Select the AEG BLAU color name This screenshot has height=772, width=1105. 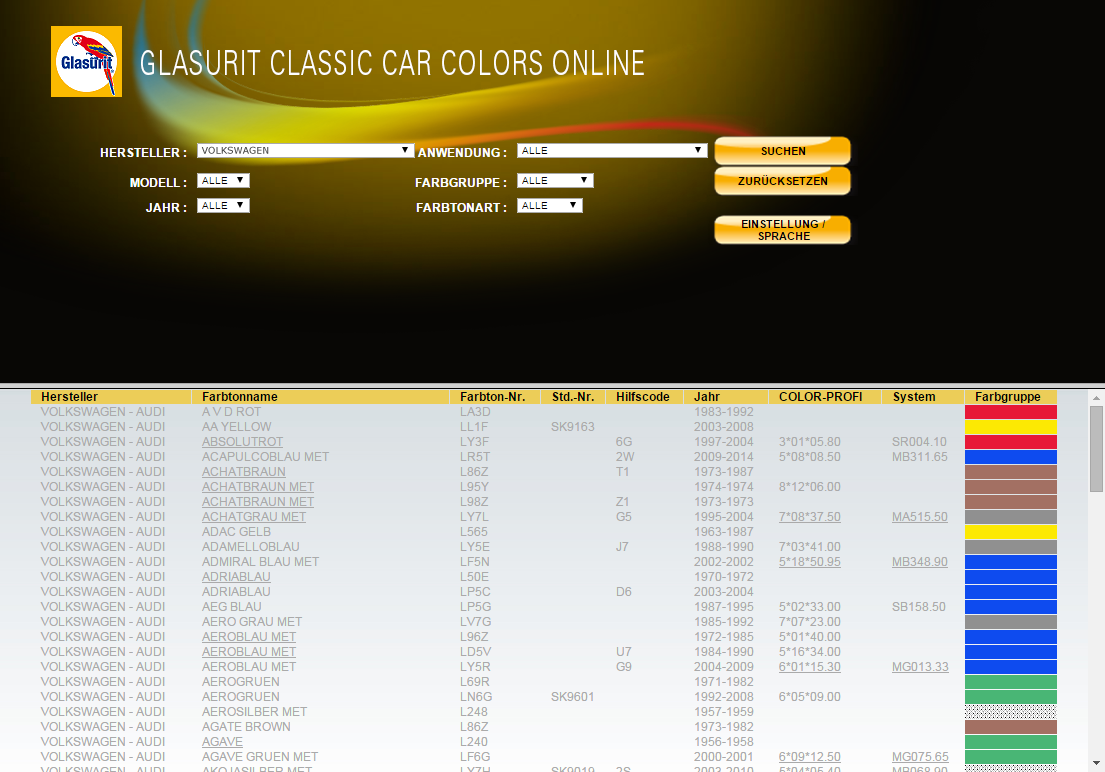231,606
